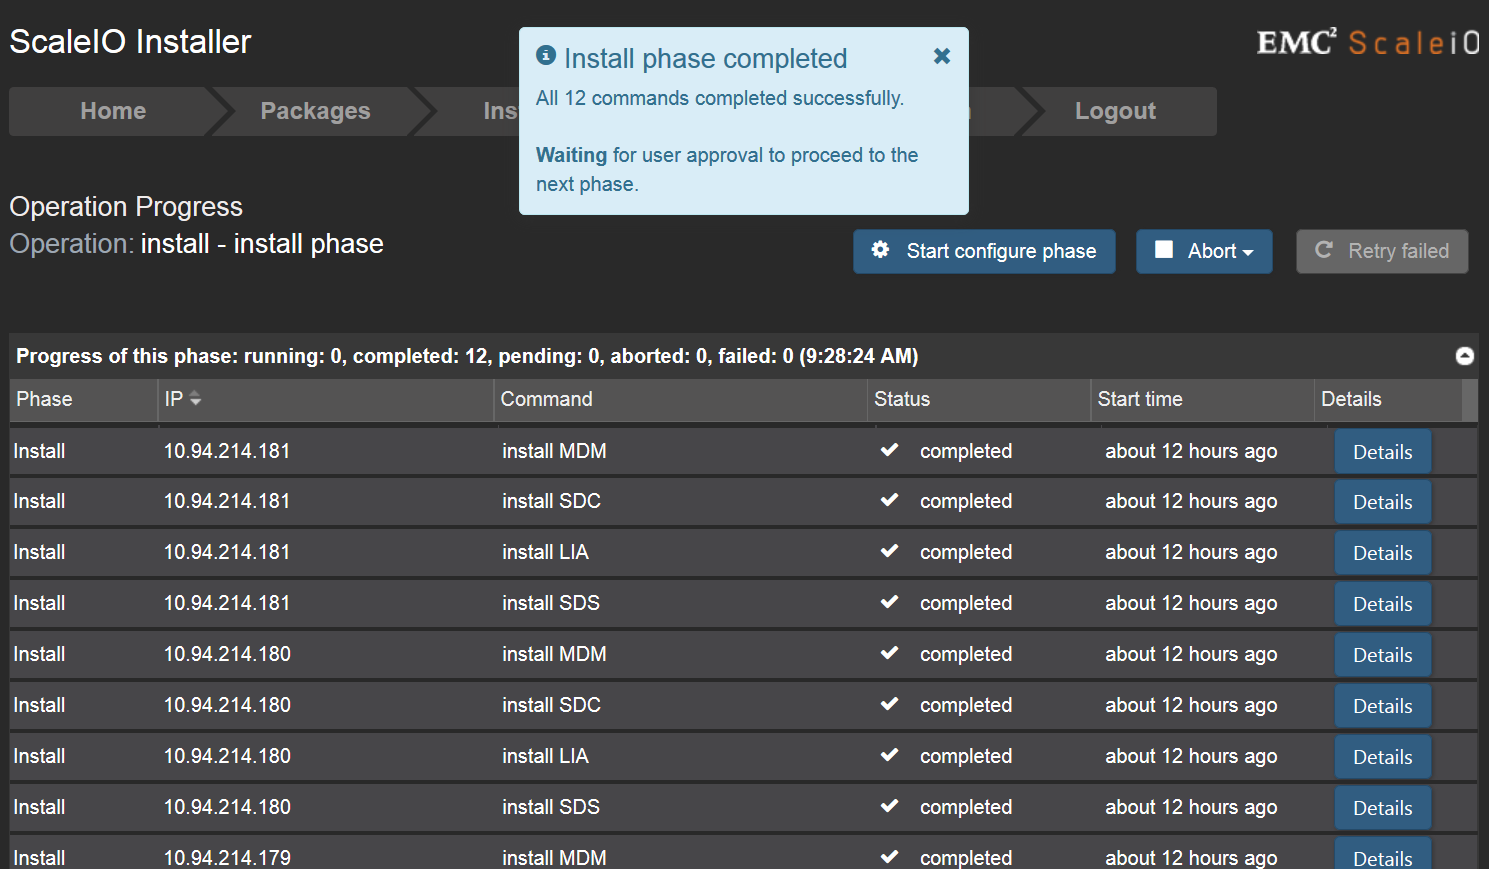1489x869 pixels.
Task: Click checkmark icon for install MDM on 10.94.214.181
Action: point(889,450)
